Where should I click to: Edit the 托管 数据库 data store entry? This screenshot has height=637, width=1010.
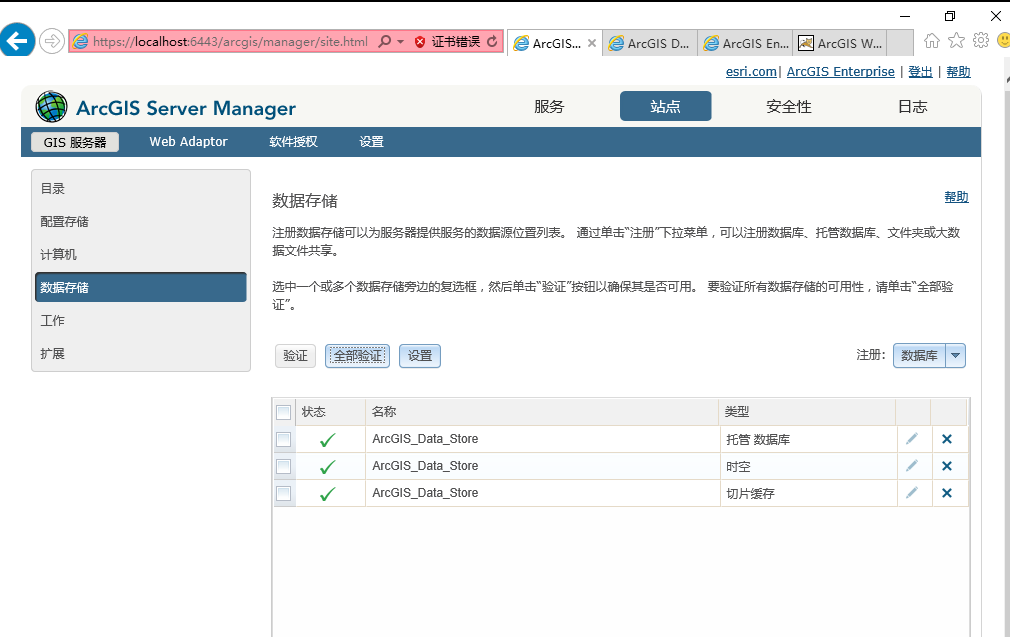point(912,439)
